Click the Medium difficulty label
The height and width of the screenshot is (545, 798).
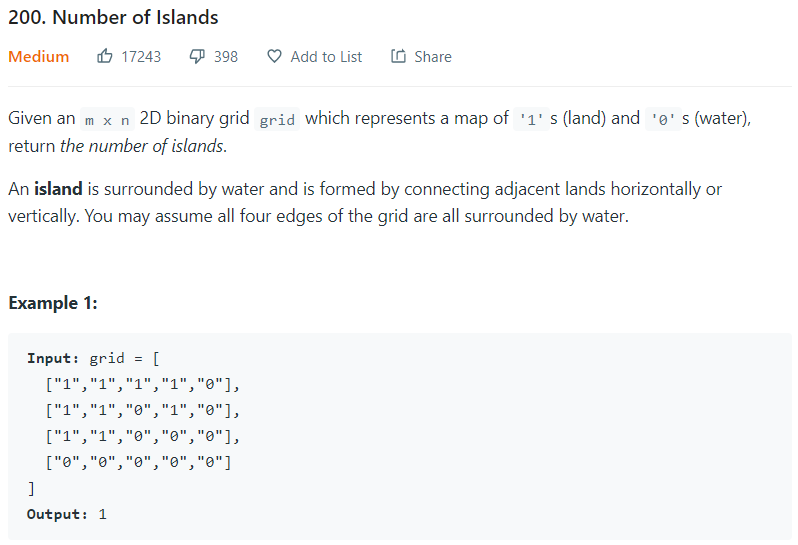click(x=39, y=56)
